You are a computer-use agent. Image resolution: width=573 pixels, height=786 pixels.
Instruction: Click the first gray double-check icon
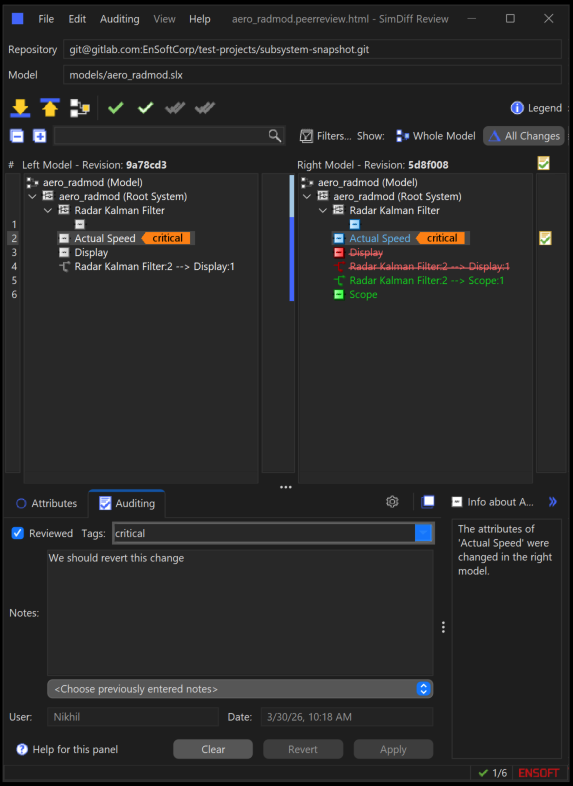click(175, 108)
